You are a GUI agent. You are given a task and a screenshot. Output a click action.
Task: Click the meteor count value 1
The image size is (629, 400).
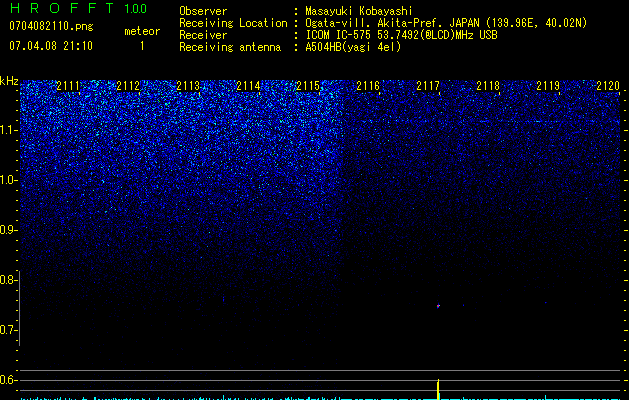tap(142, 46)
